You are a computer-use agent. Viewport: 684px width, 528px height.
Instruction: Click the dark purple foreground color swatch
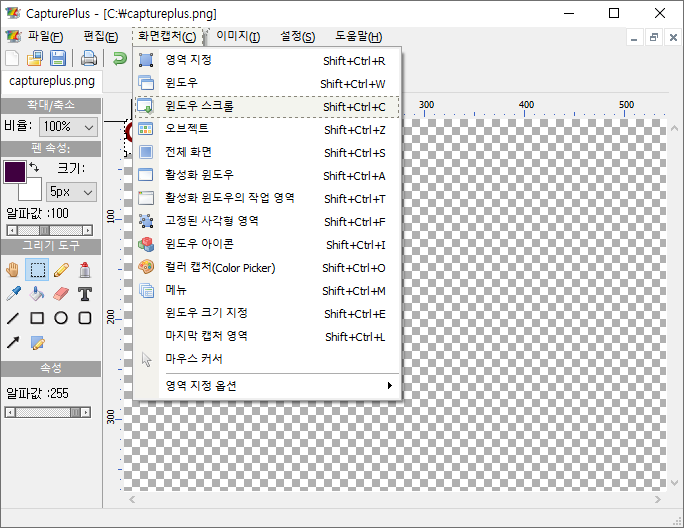(x=14, y=171)
